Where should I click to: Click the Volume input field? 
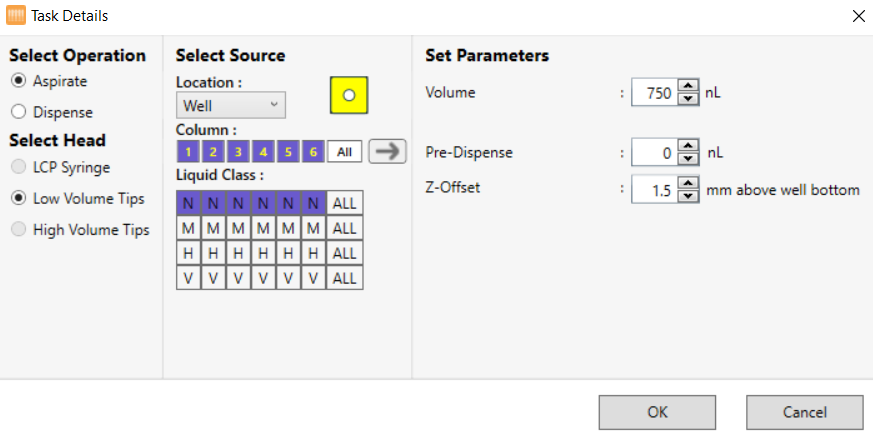(654, 93)
